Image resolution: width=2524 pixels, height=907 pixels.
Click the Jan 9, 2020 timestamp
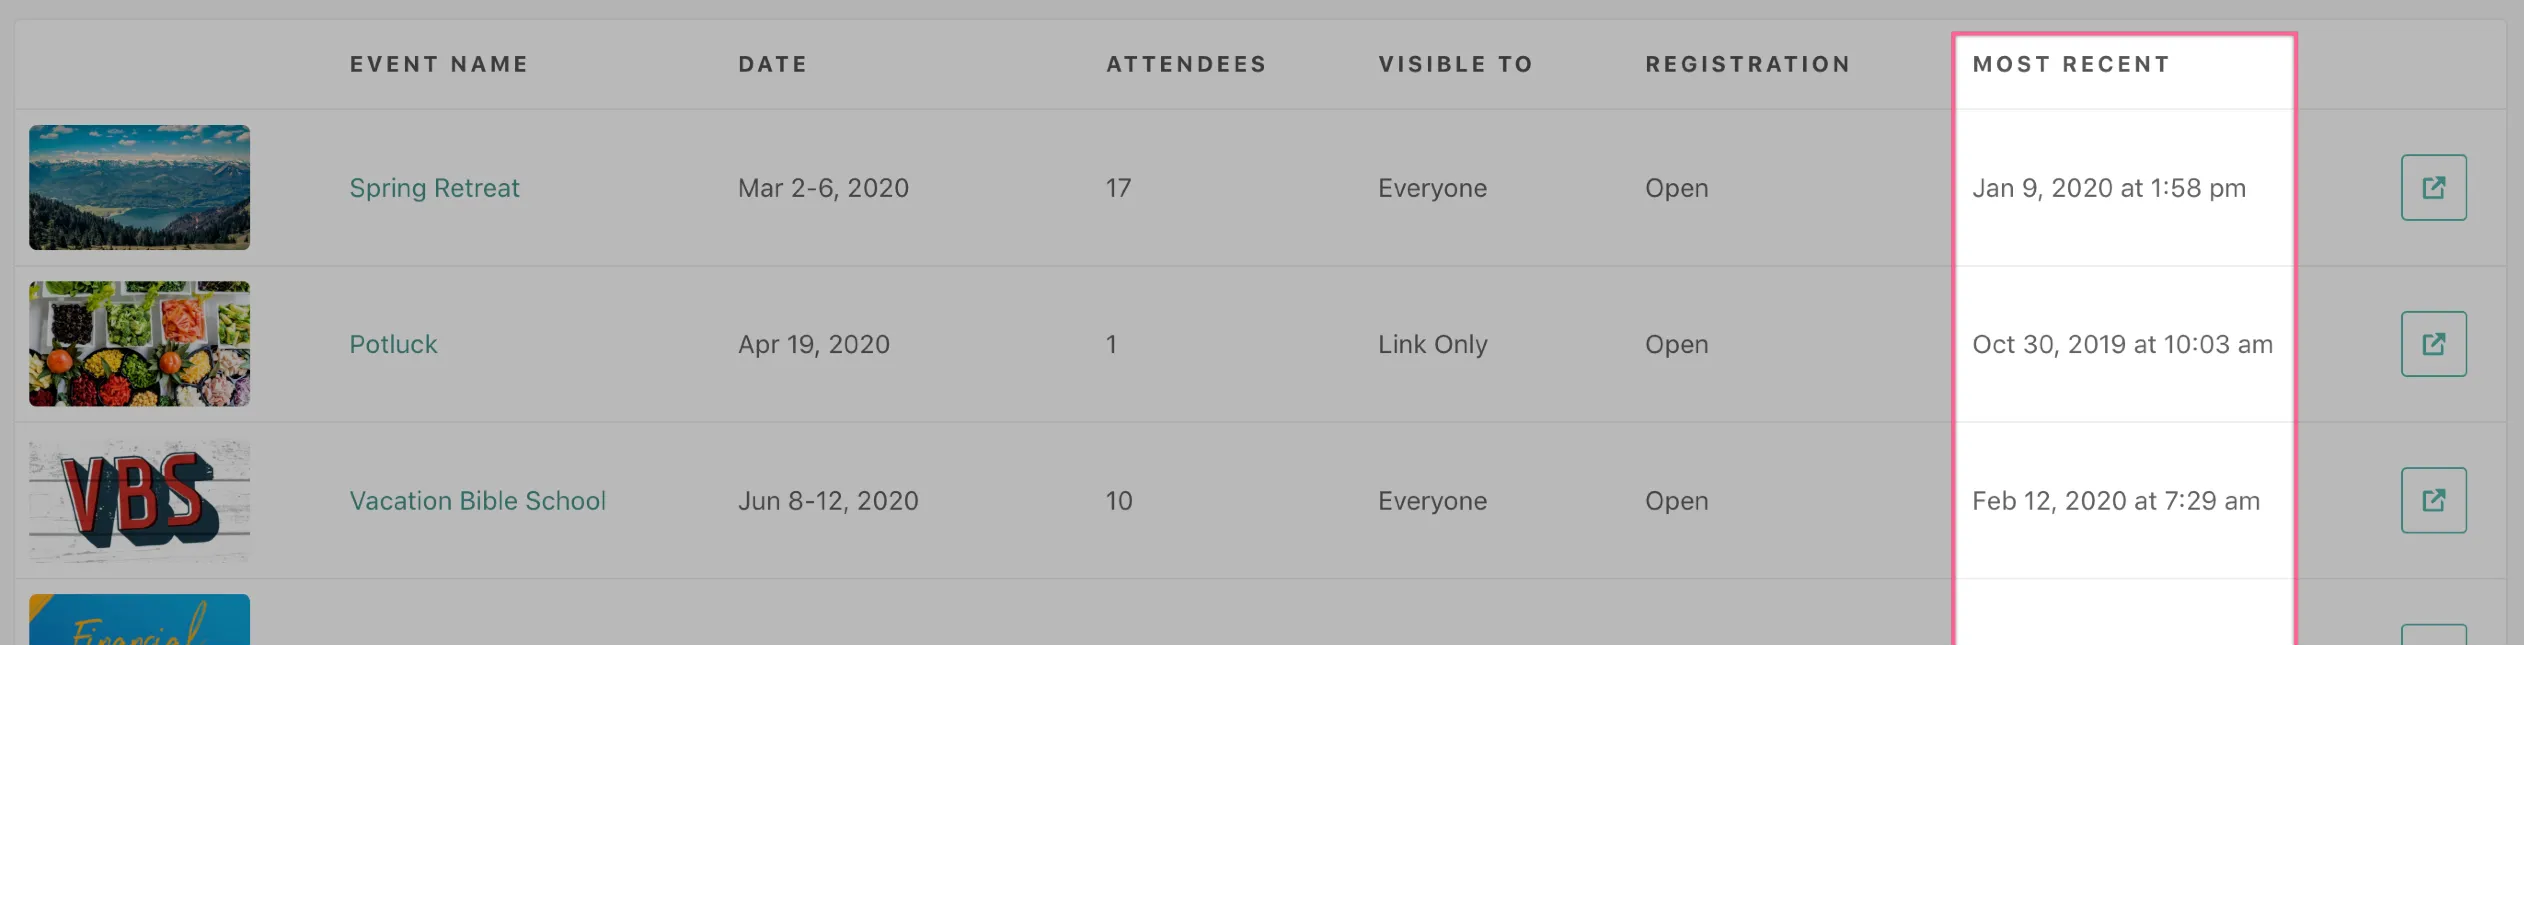[x=2108, y=188]
